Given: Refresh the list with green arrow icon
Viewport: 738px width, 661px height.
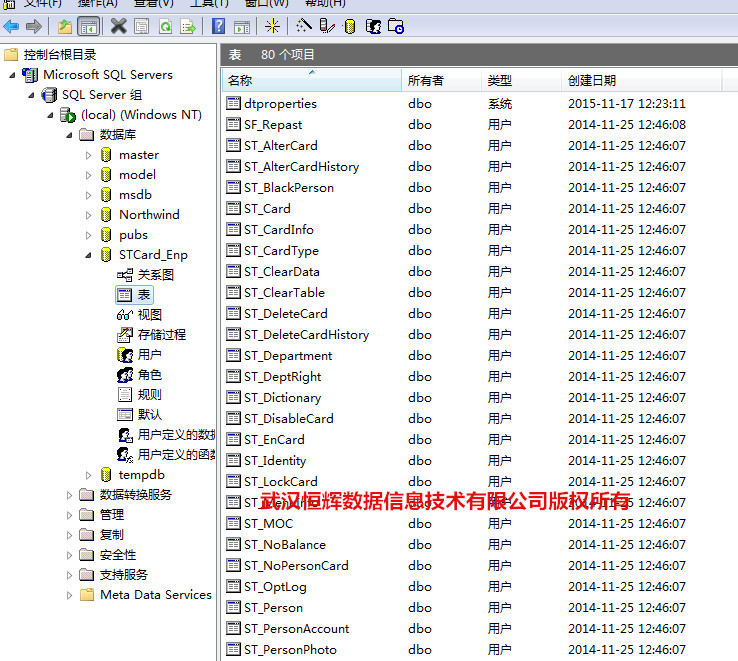Looking at the screenshot, I should (x=165, y=26).
